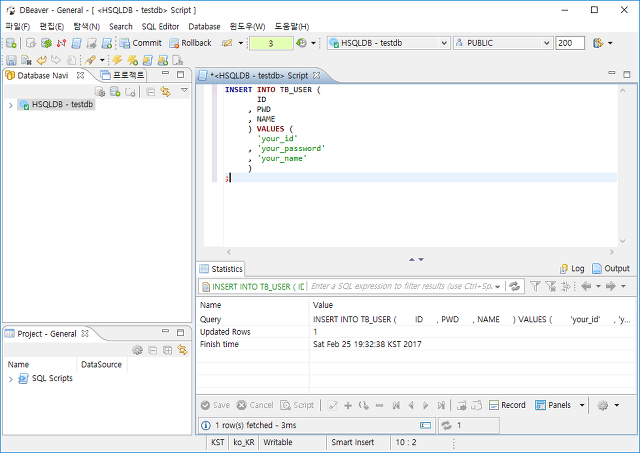This screenshot has height=453, width=640.
Task: Click the results settings gear icon
Action: click(602, 405)
